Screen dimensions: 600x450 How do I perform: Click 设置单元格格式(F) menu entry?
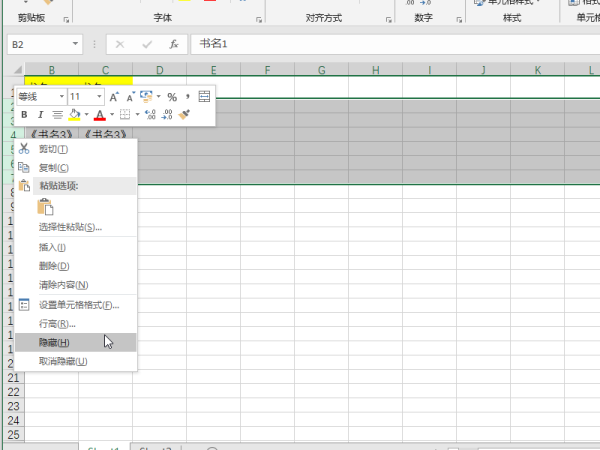click(x=78, y=304)
